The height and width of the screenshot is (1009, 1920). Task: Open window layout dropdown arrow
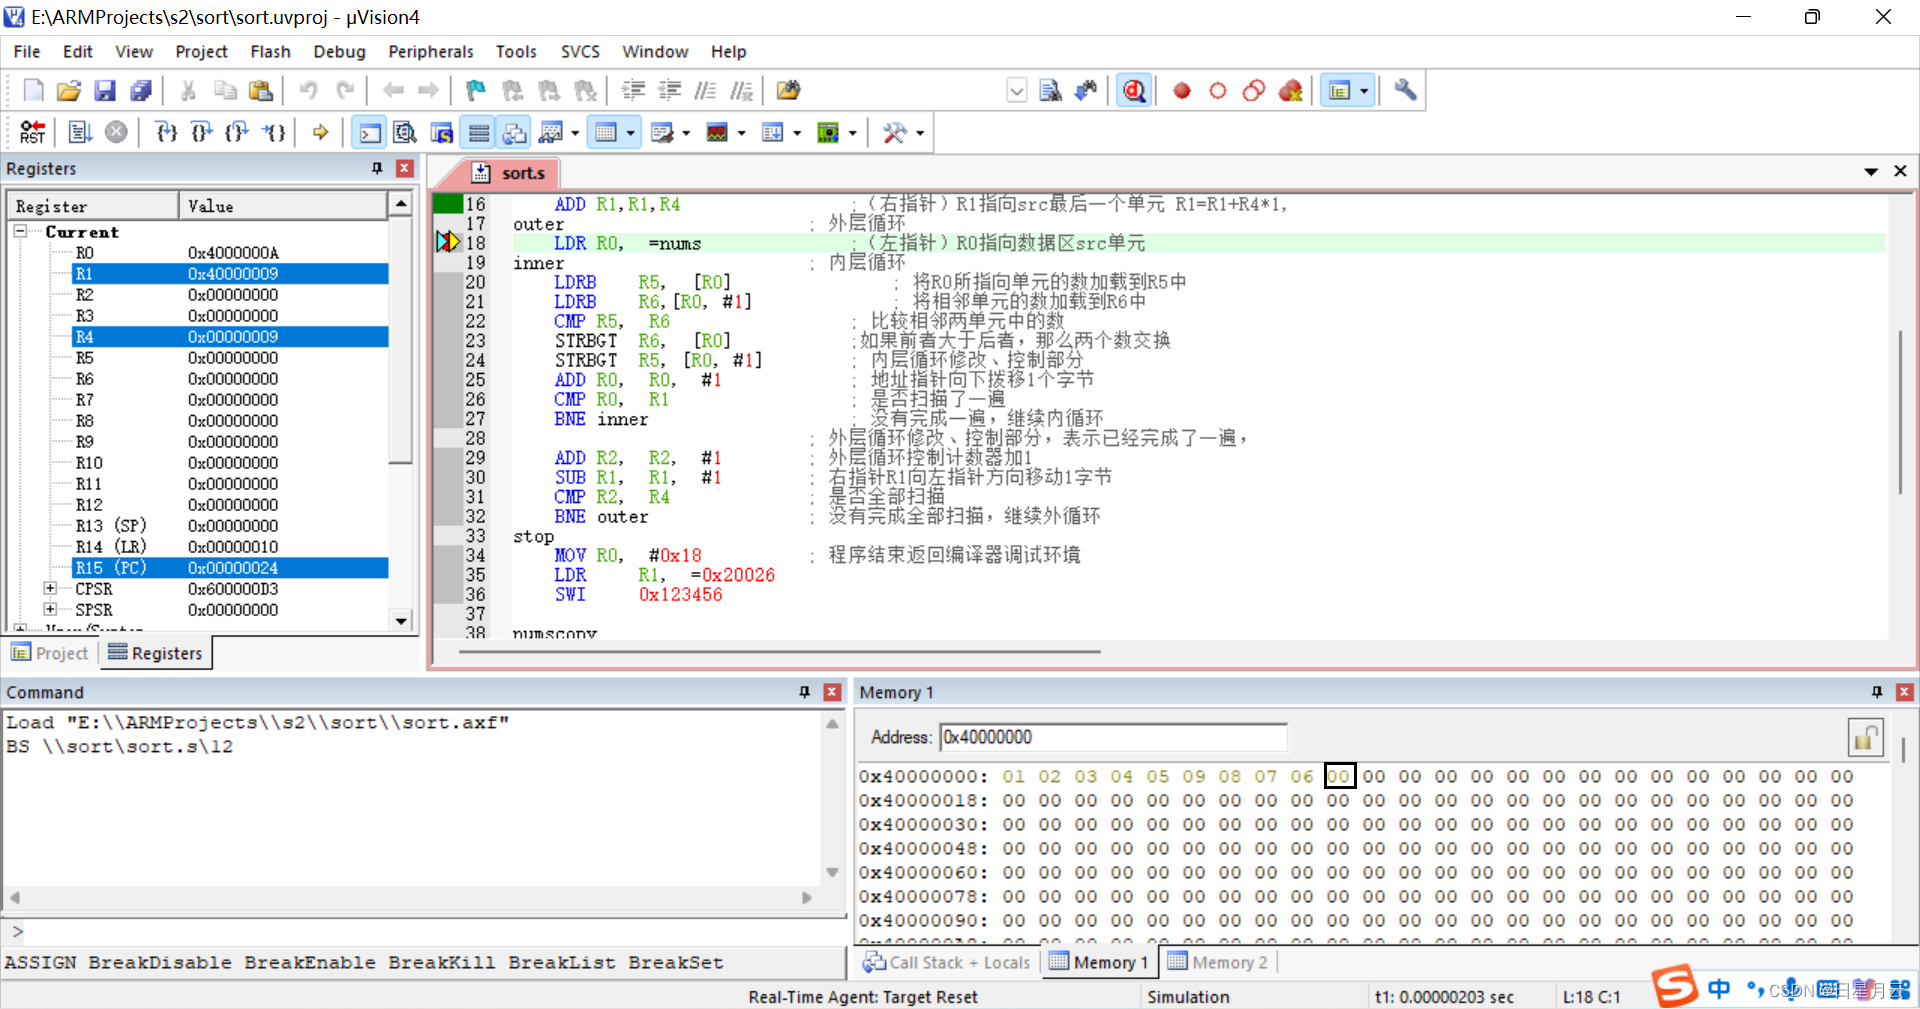click(x=1365, y=91)
